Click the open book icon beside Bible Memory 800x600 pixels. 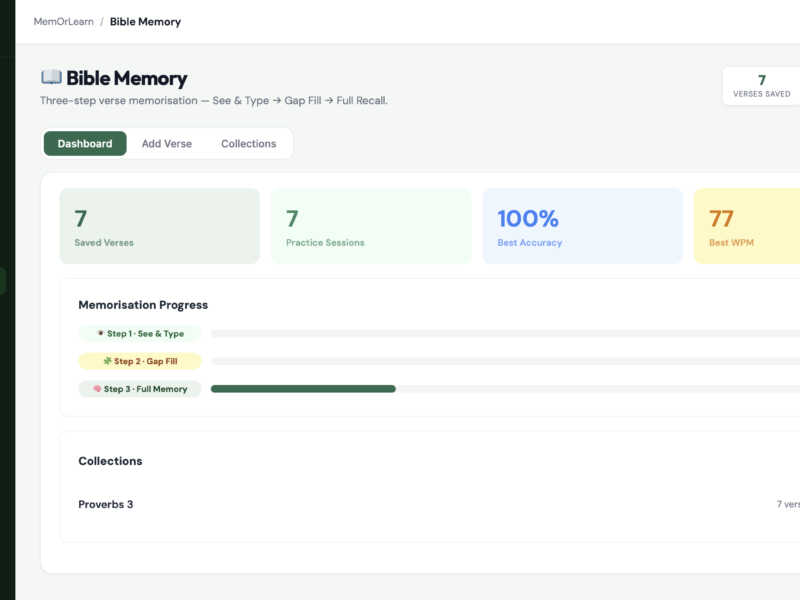(x=52, y=78)
